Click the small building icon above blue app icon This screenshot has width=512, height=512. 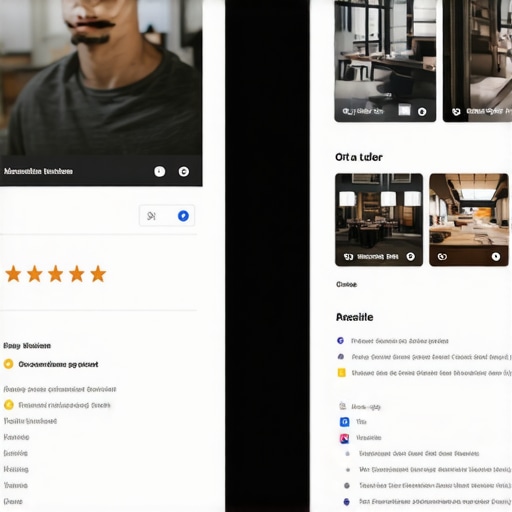point(342,406)
